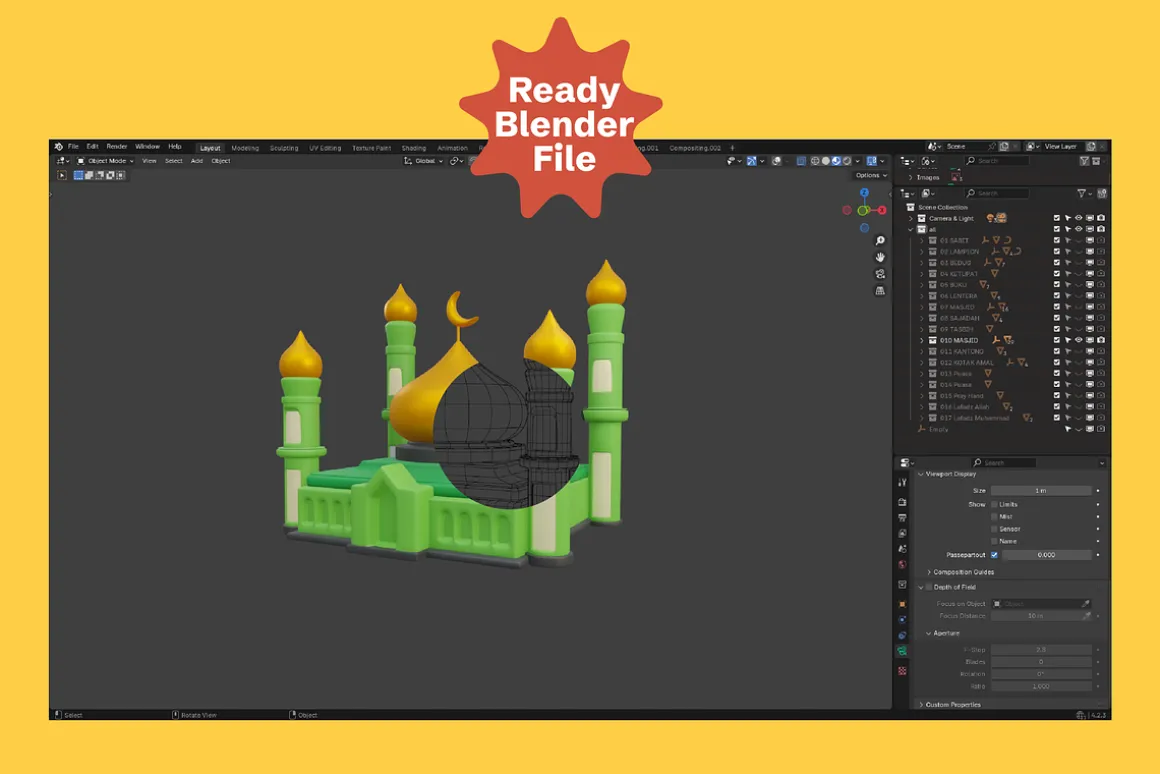Expand the Images entry

point(910,178)
